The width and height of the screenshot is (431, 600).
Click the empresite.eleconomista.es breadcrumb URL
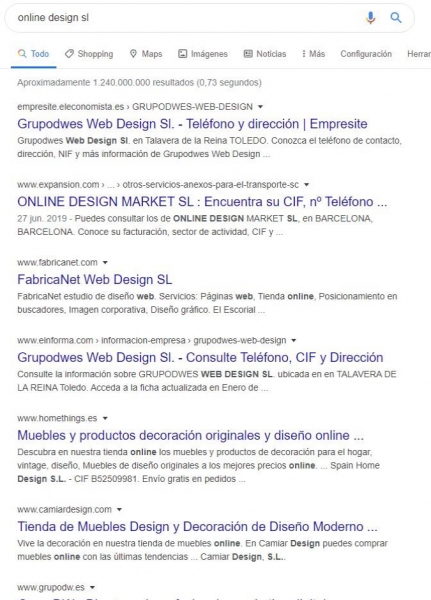[x=135, y=107]
